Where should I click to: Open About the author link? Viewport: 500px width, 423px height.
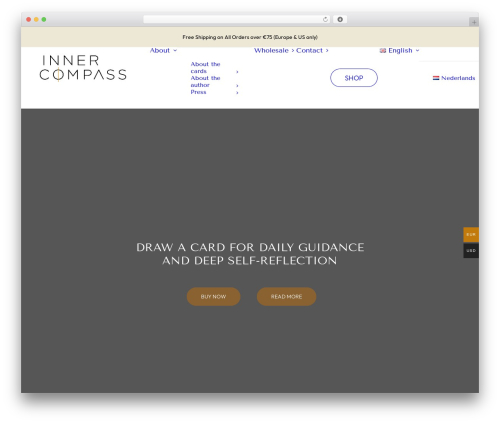205,81
